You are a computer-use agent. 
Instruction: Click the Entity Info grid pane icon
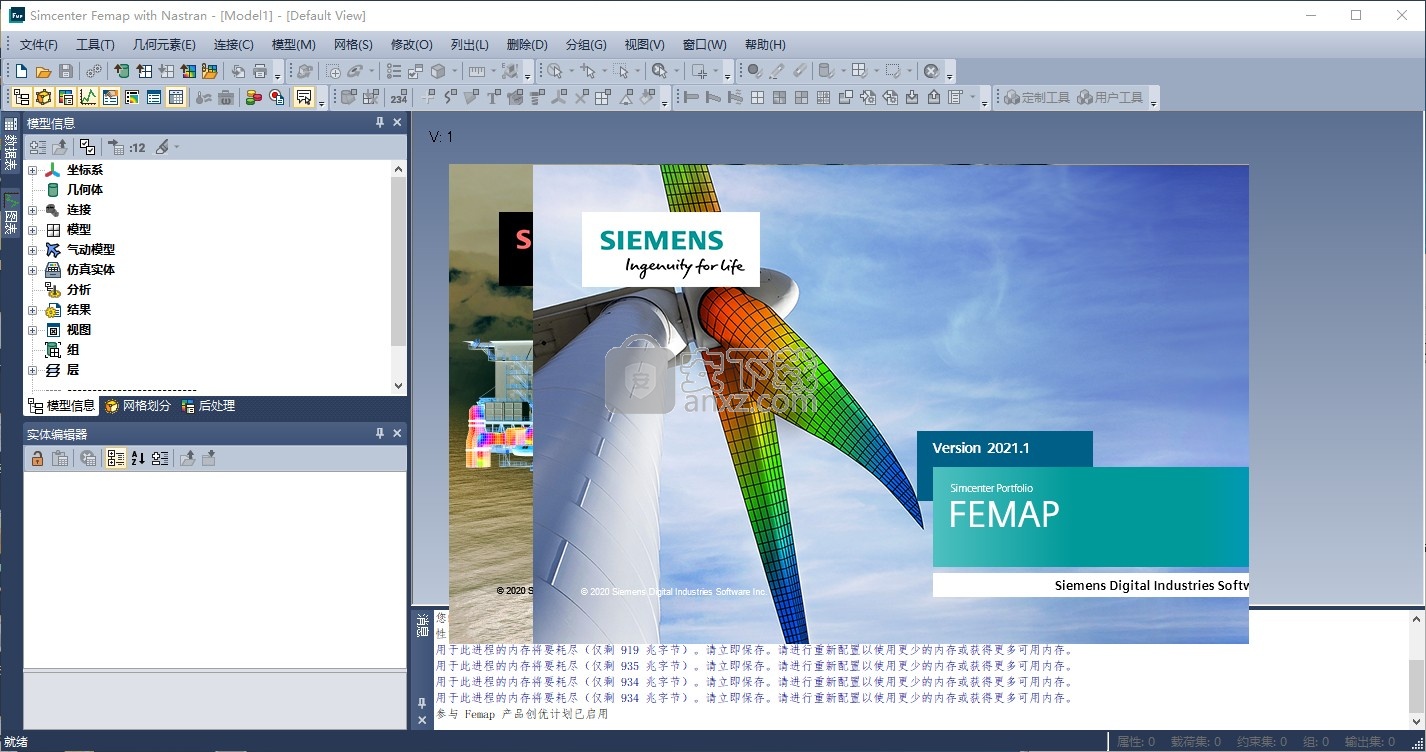tap(154, 97)
